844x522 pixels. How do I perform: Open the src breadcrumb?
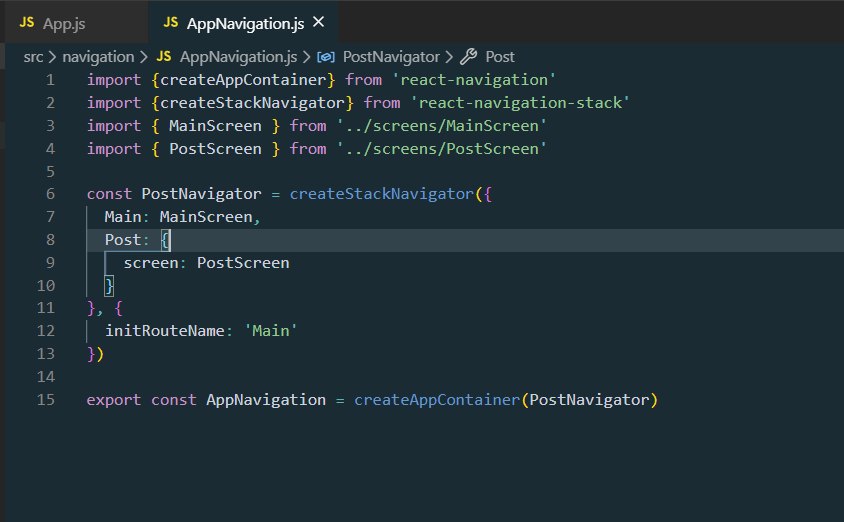[x=33, y=57]
